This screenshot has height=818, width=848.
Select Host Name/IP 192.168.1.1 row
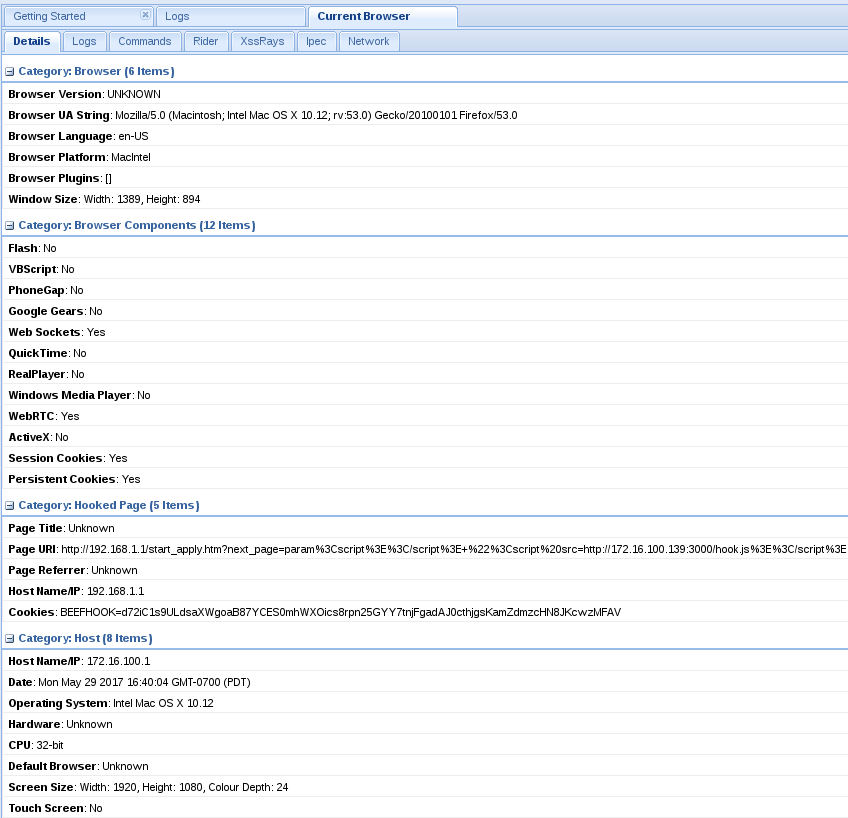click(425, 591)
